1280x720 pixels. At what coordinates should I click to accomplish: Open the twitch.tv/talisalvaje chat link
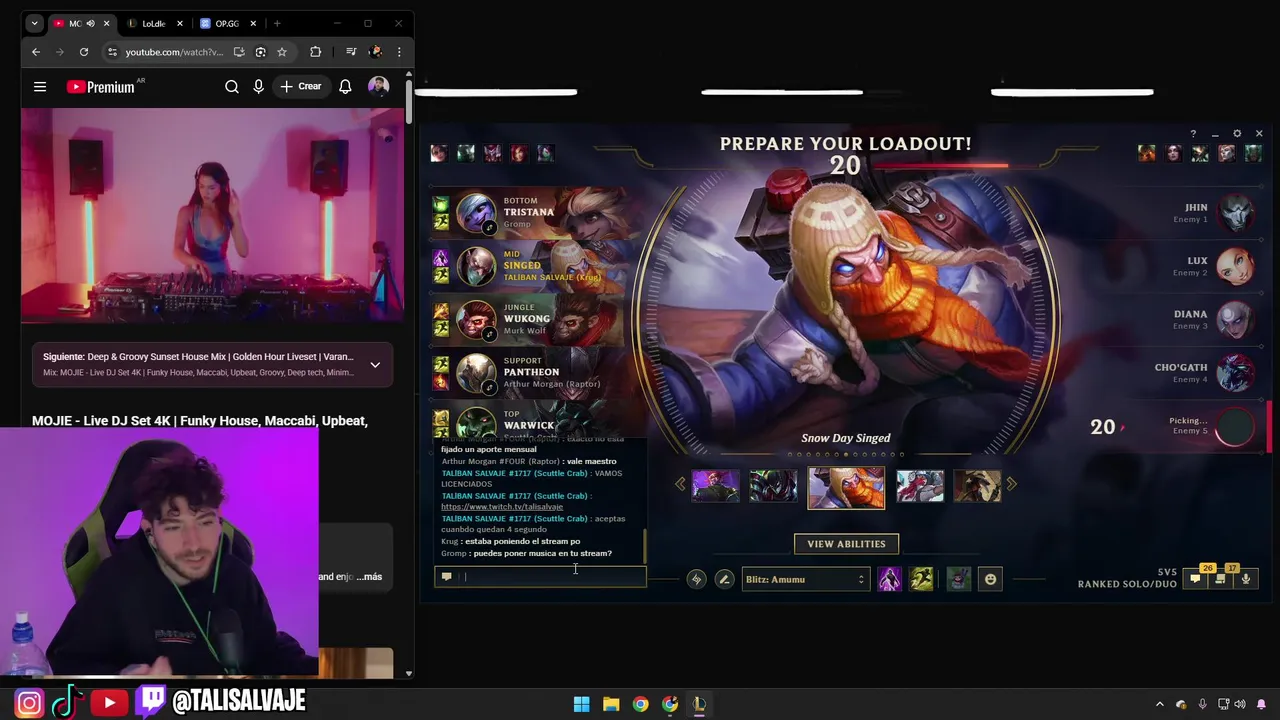pyautogui.click(x=502, y=507)
